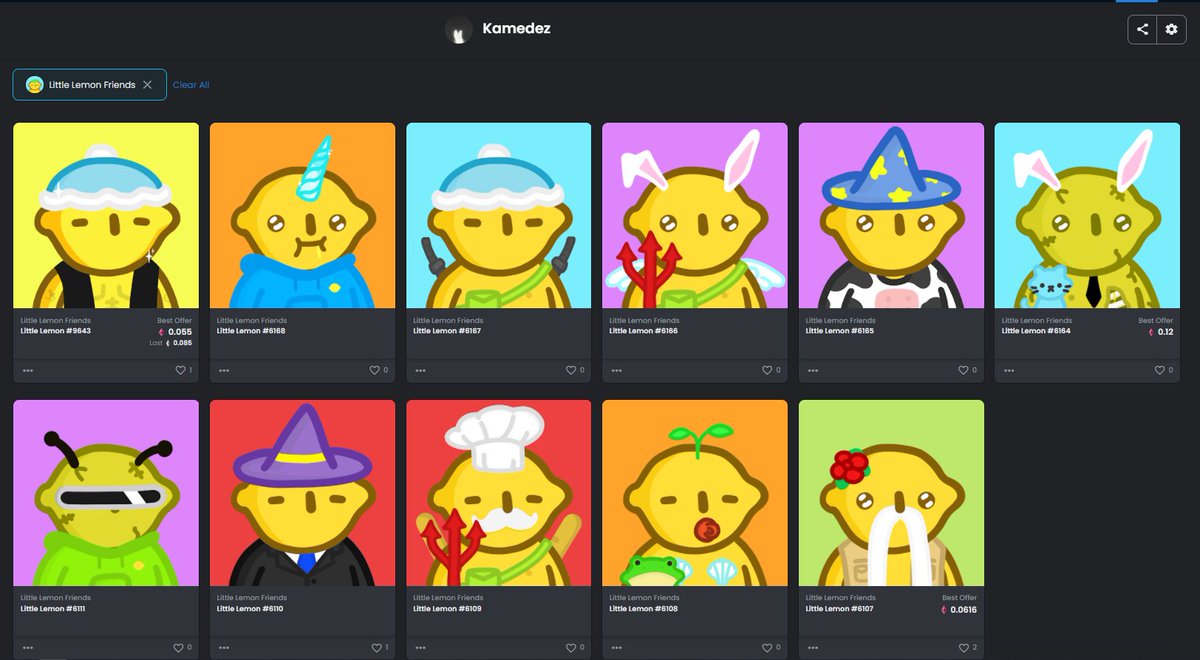Open Little Lemon Friends collection link above #6108
Viewport: 1200px width, 660px height.
point(644,597)
